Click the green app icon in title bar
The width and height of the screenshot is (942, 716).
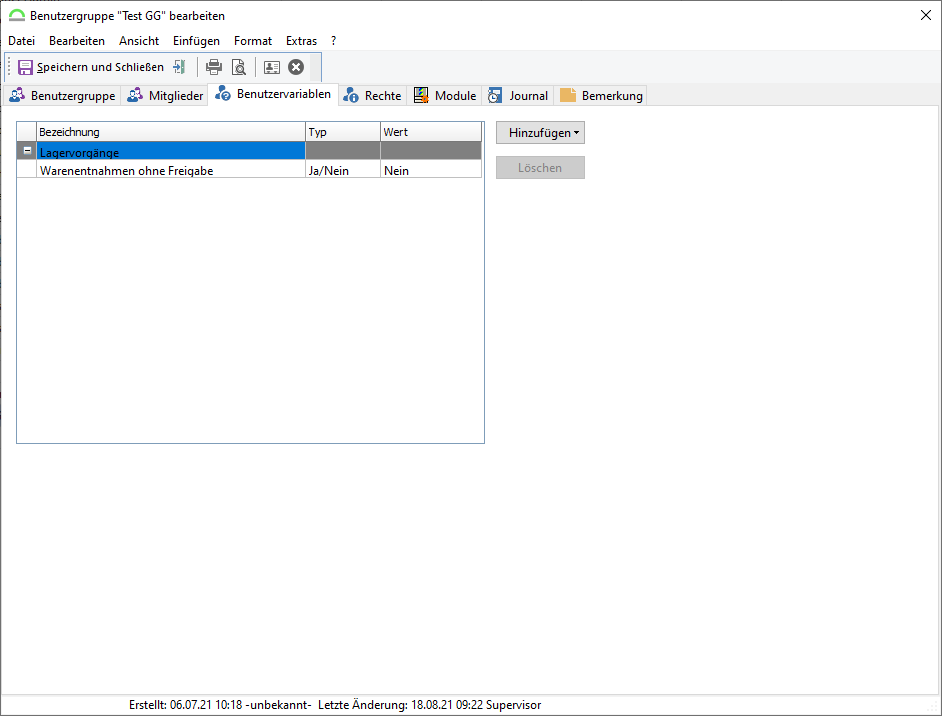click(17, 16)
